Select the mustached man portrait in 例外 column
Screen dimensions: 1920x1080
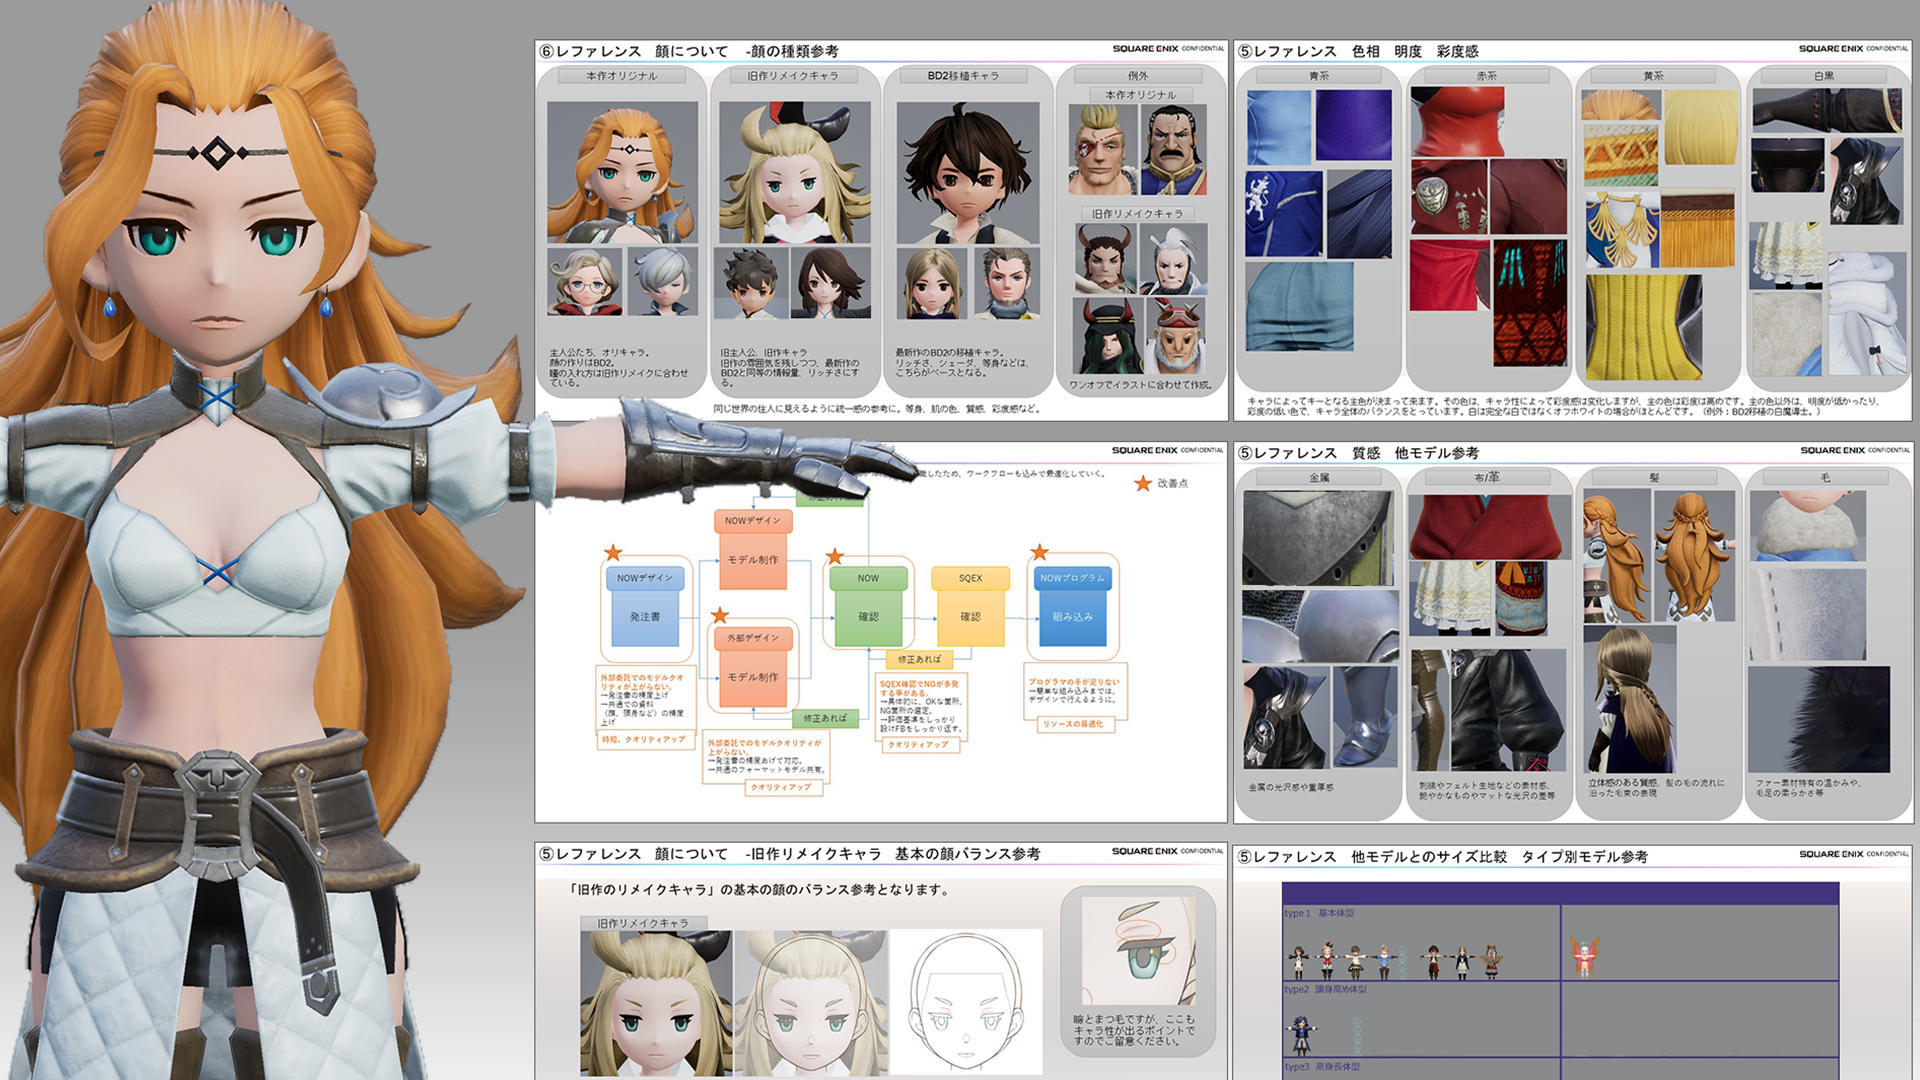[x=1174, y=150]
